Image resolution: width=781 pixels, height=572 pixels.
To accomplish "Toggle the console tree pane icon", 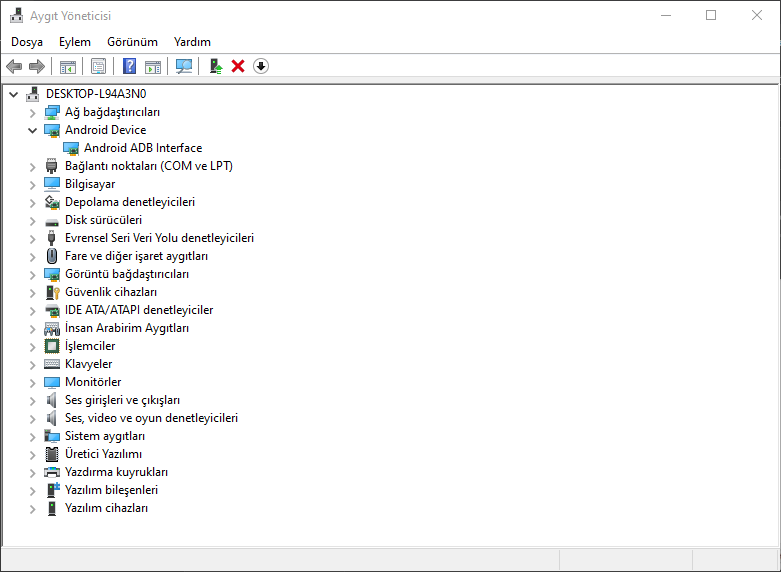I will [x=68, y=66].
